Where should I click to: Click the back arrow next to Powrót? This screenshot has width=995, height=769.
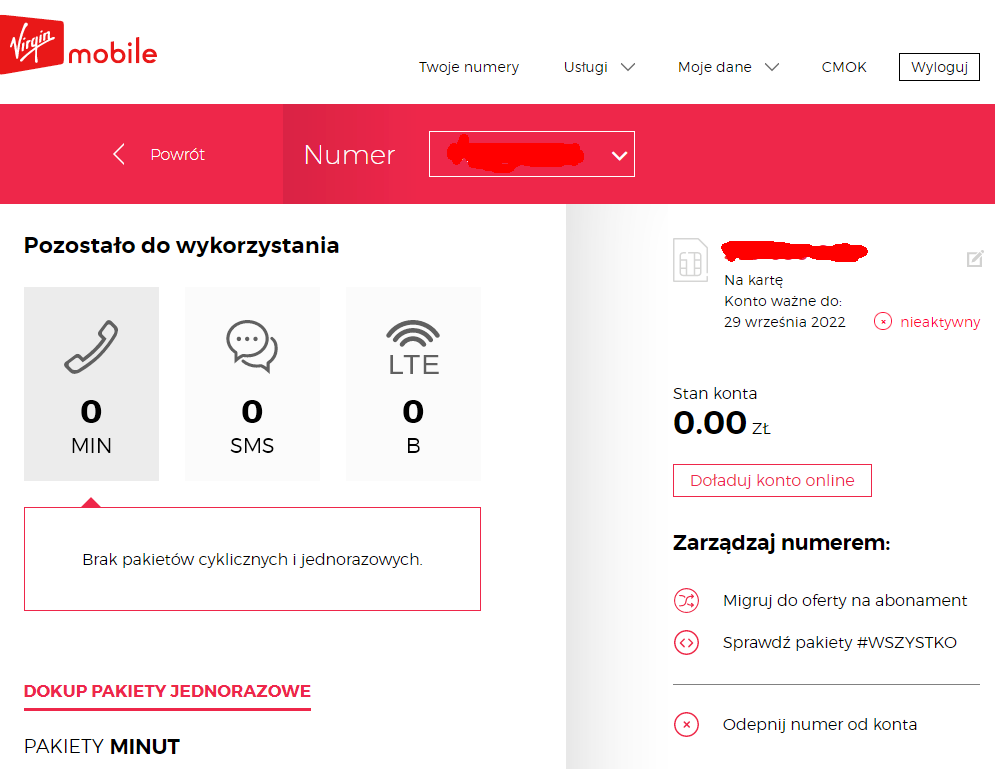[118, 154]
